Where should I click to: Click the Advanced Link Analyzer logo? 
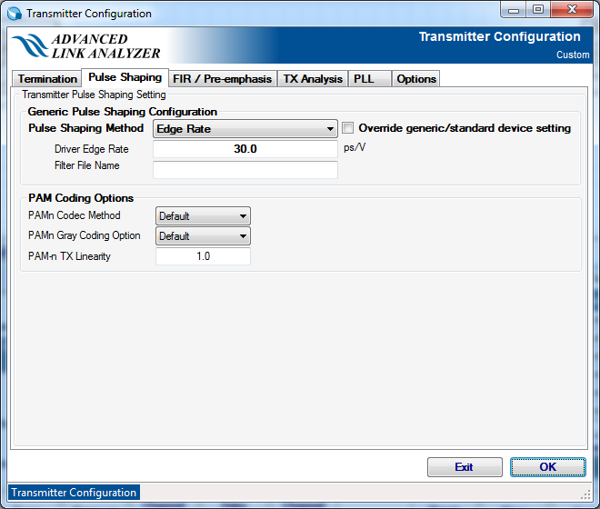[x=86, y=46]
